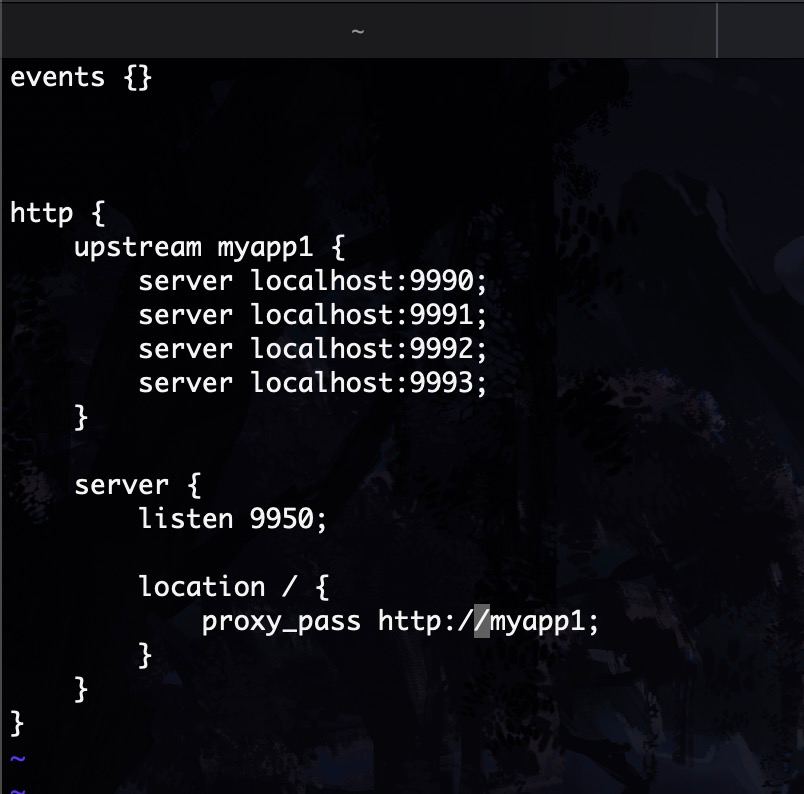Image resolution: width=804 pixels, height=794 pixels.
Task: Click the highlighted cursor slash in http://
Action: [x=482, y=621]
